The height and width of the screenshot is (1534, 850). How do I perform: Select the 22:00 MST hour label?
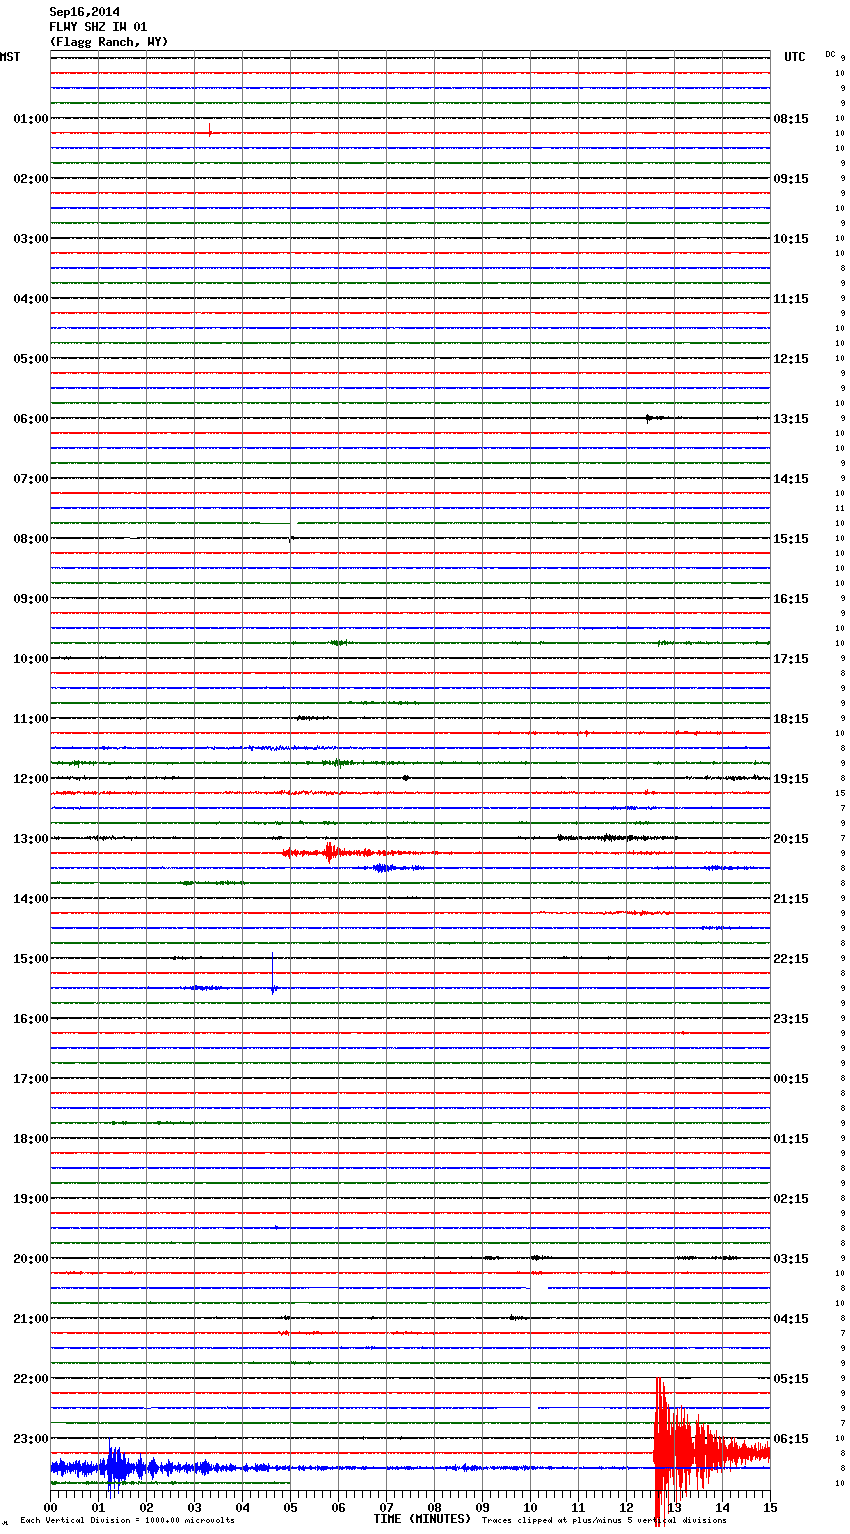(x=30, y=1379)
